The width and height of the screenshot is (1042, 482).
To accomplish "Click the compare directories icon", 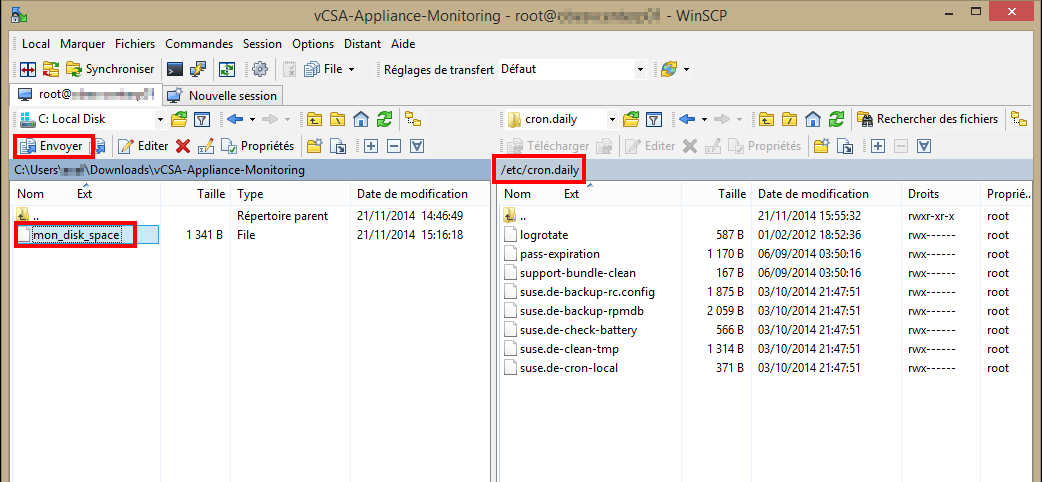I will (x=27, y=69).
